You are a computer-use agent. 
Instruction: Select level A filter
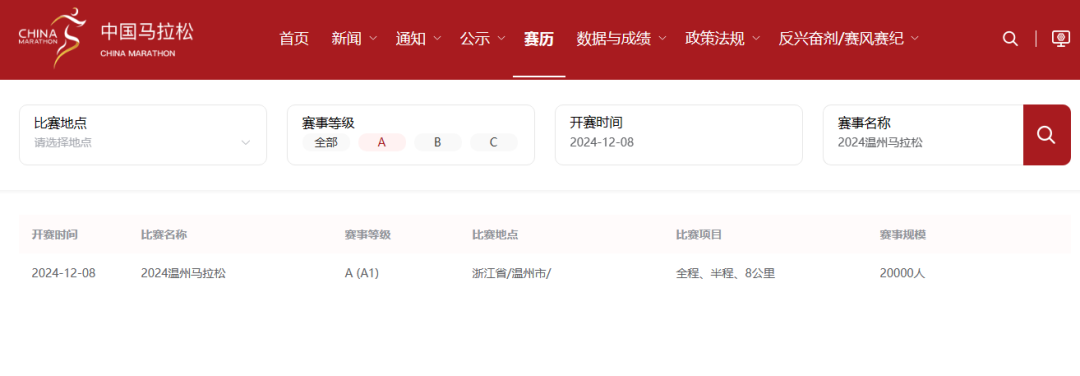(x=382, y=143)
